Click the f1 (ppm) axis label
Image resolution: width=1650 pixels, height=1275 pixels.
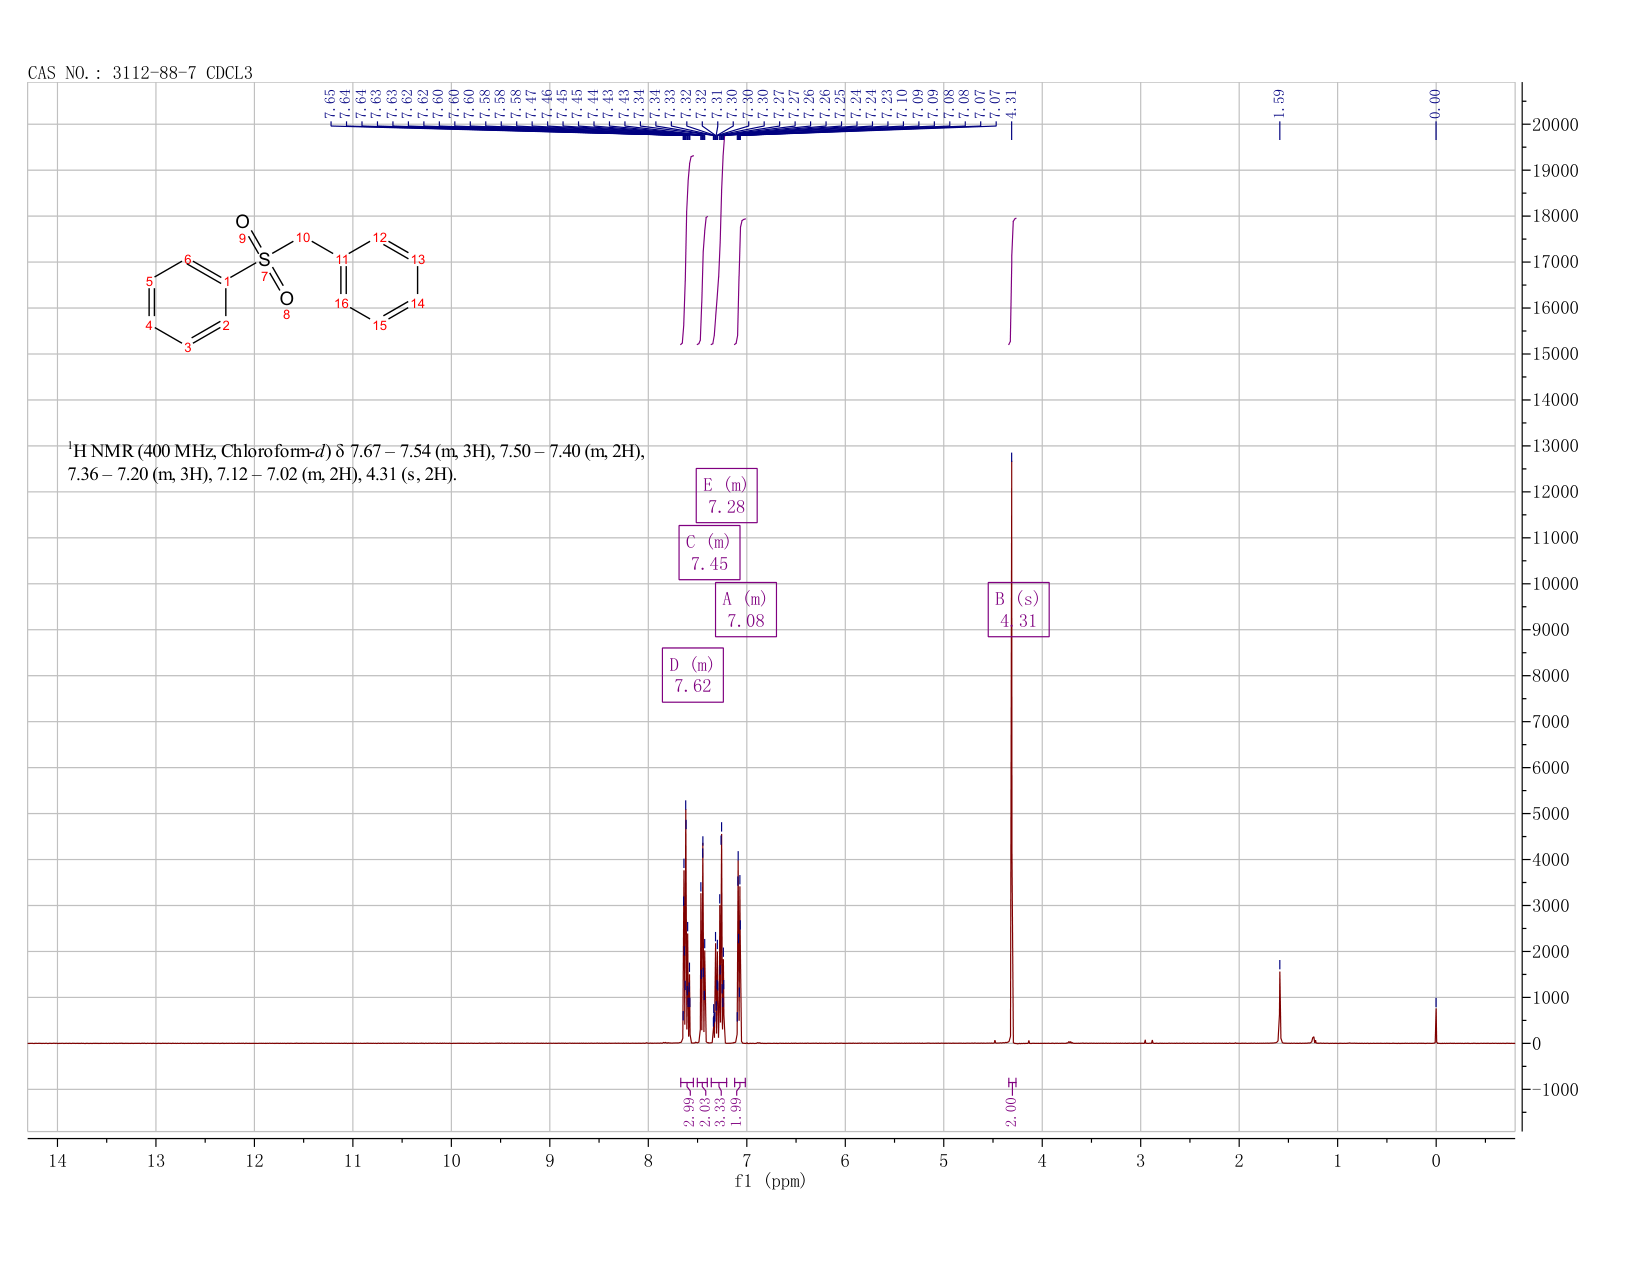770,1181
